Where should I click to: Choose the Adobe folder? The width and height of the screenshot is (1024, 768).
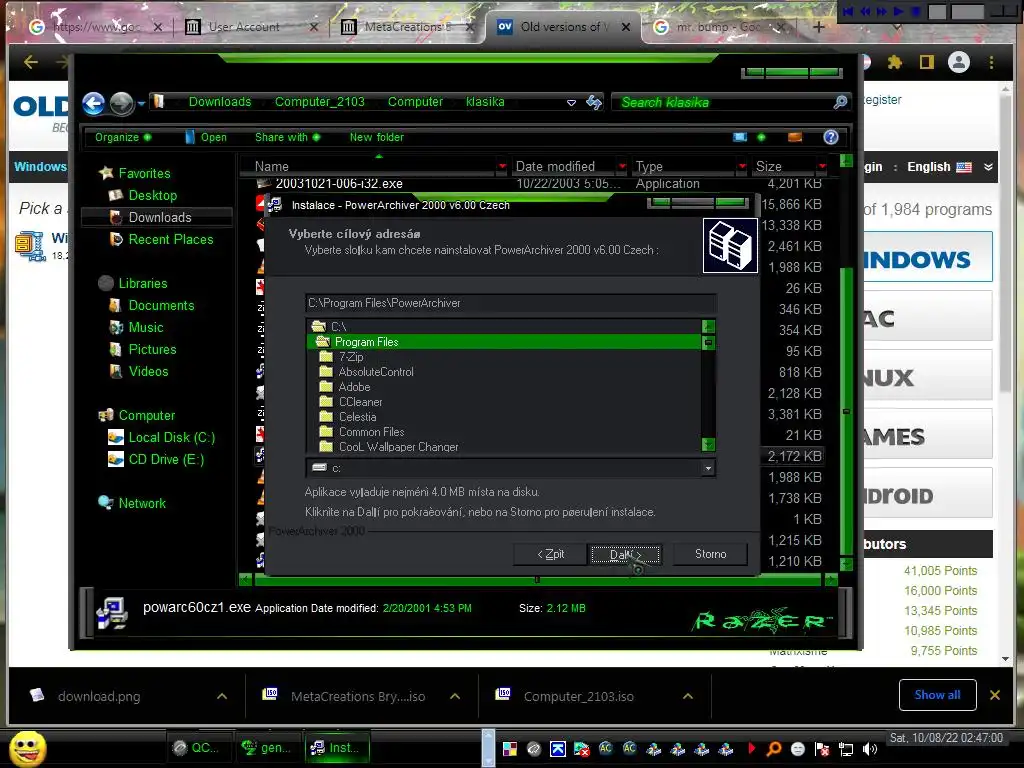(x=354, y=387)
